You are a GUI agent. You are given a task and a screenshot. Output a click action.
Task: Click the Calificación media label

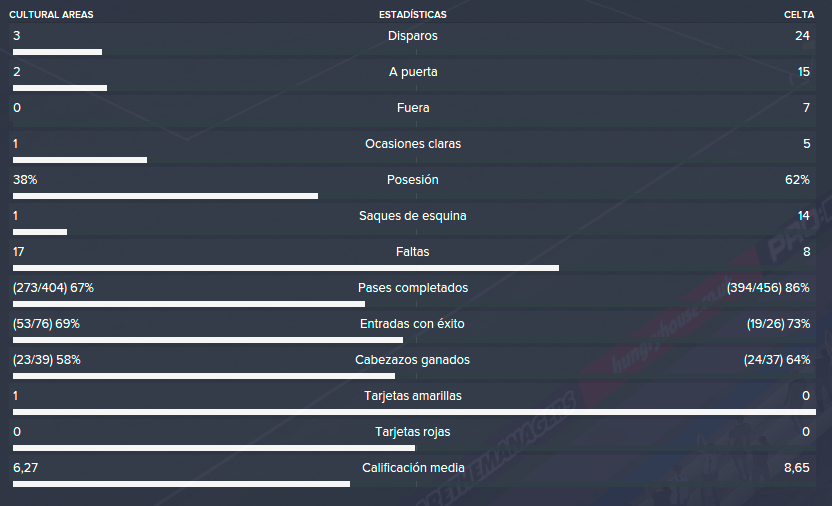[413, 468]
